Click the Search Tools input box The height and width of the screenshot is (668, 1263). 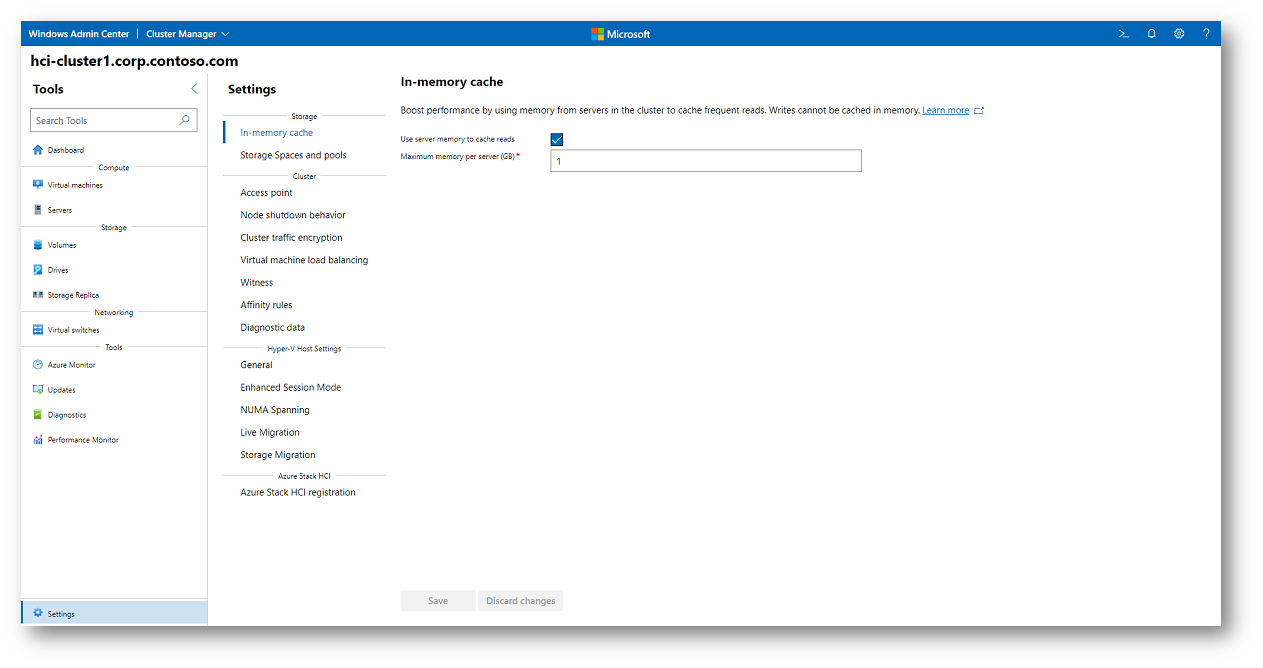tap(105, 120)
